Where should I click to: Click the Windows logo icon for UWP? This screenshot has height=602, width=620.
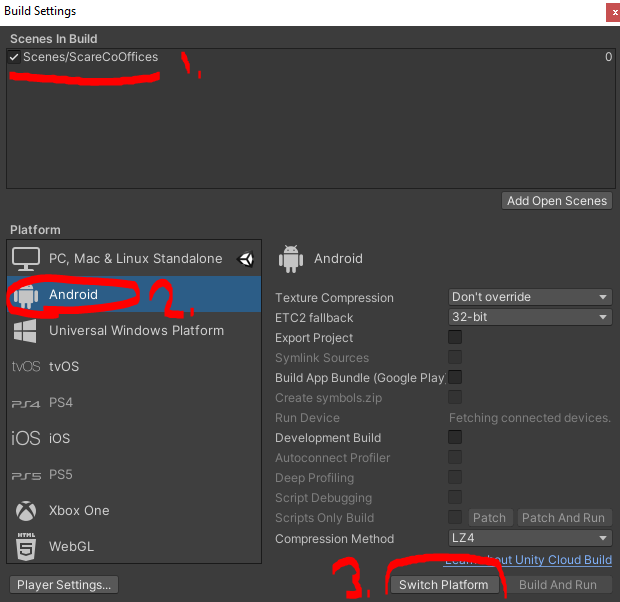pyautogui.click(x=25, y=331)
